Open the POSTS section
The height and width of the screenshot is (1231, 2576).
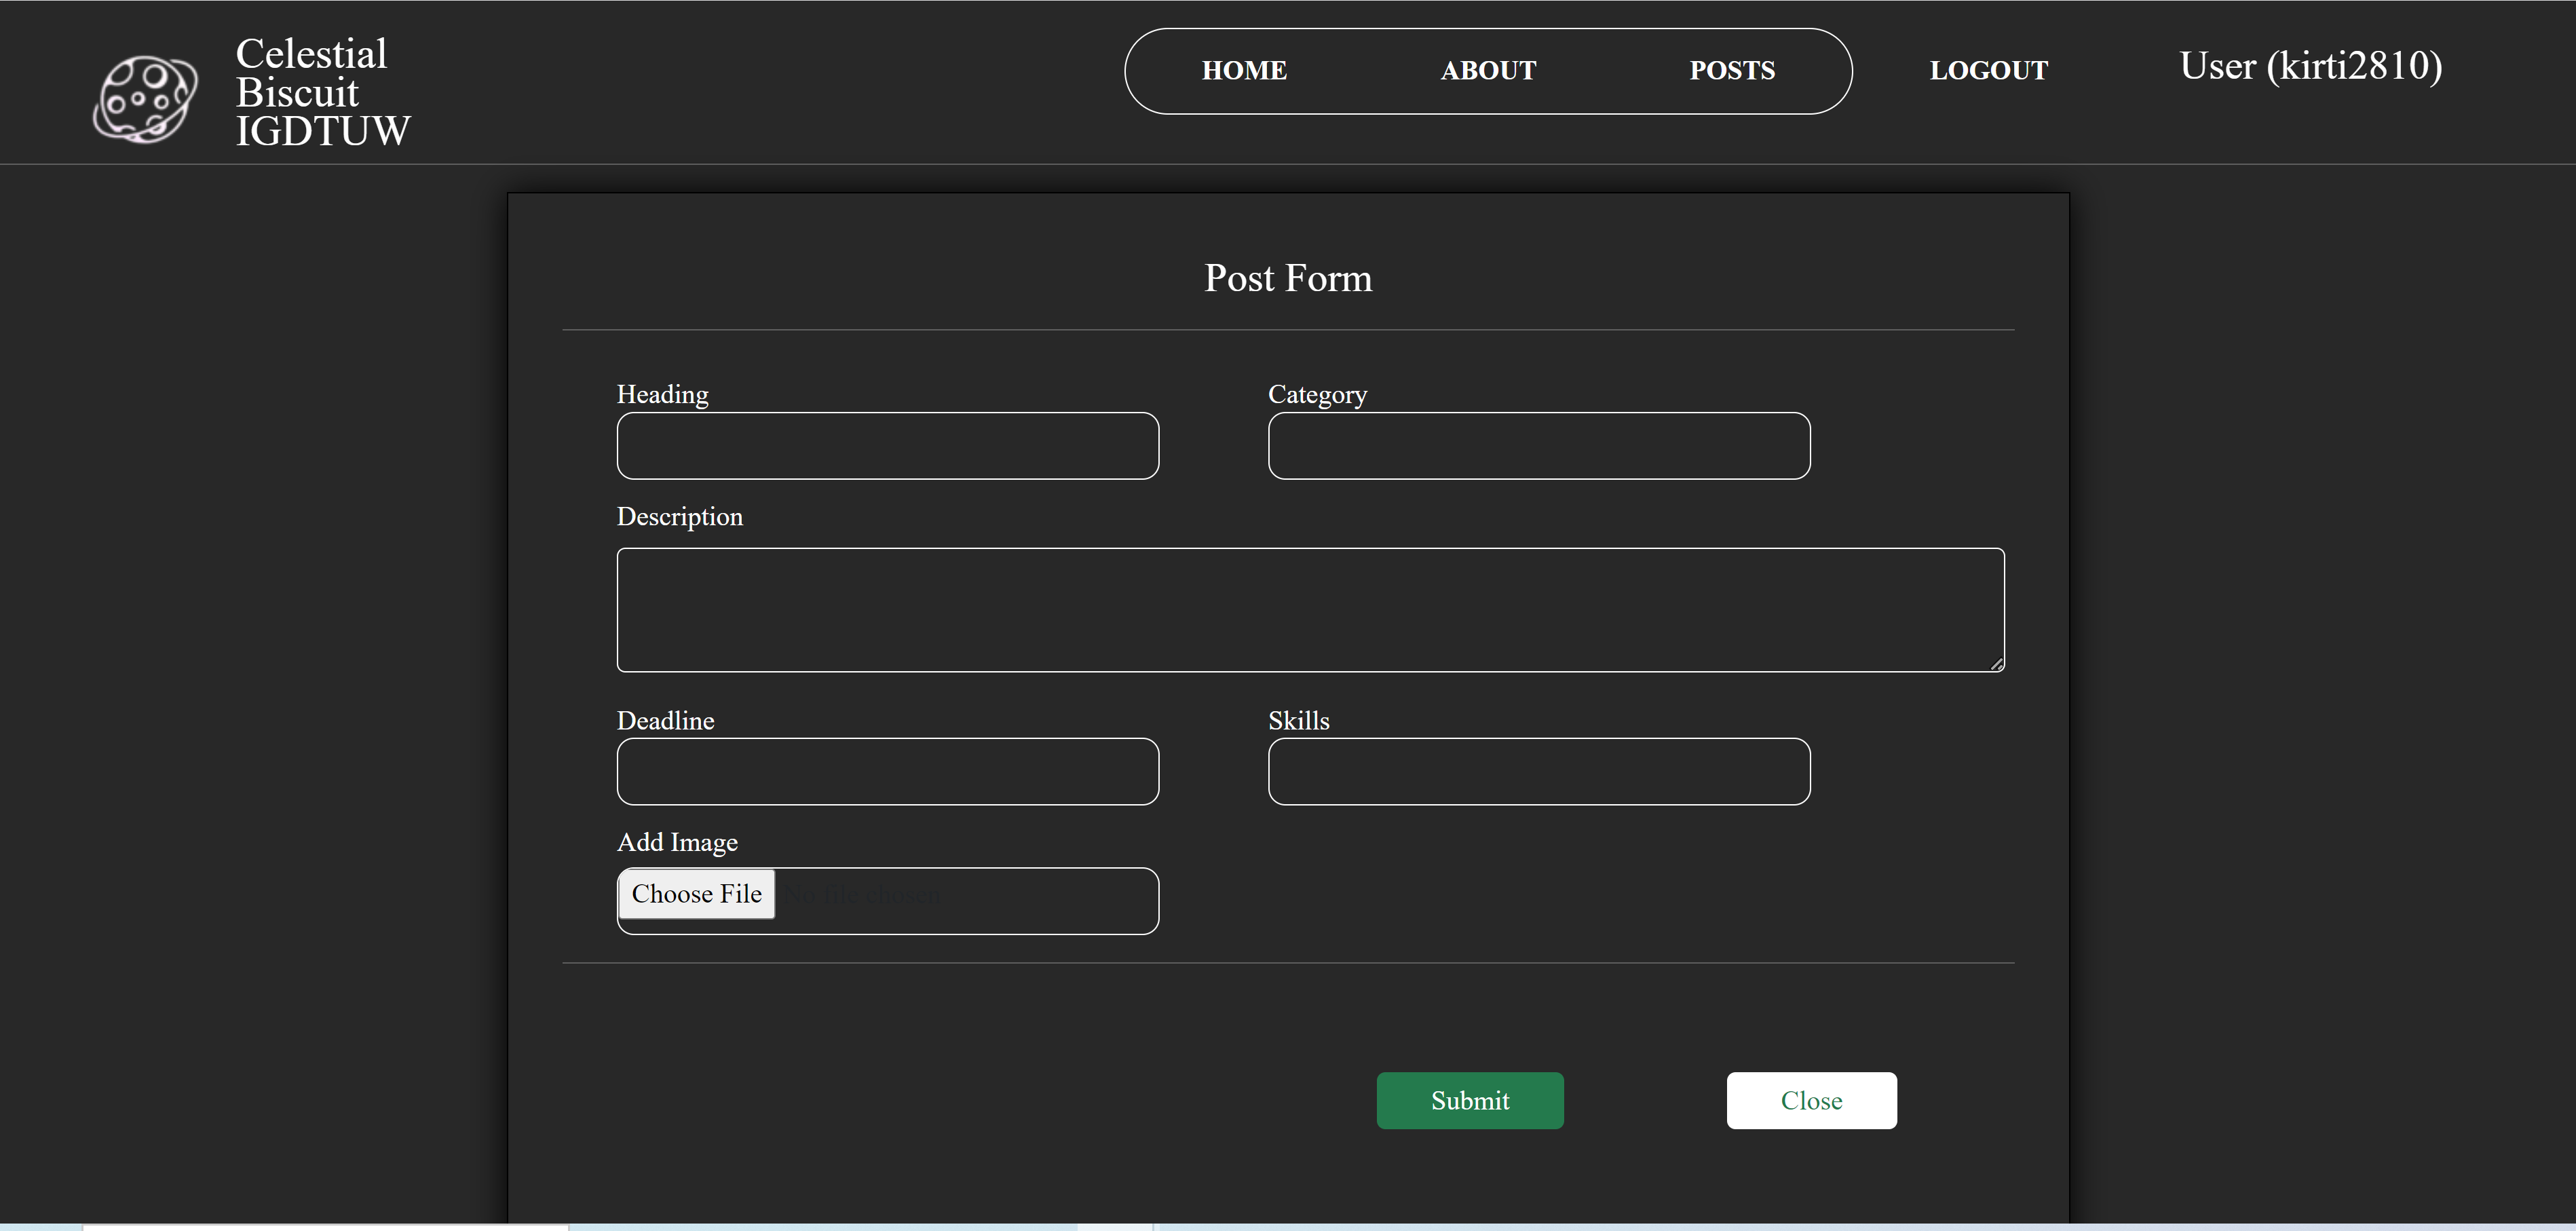(x=1731, y=70)
